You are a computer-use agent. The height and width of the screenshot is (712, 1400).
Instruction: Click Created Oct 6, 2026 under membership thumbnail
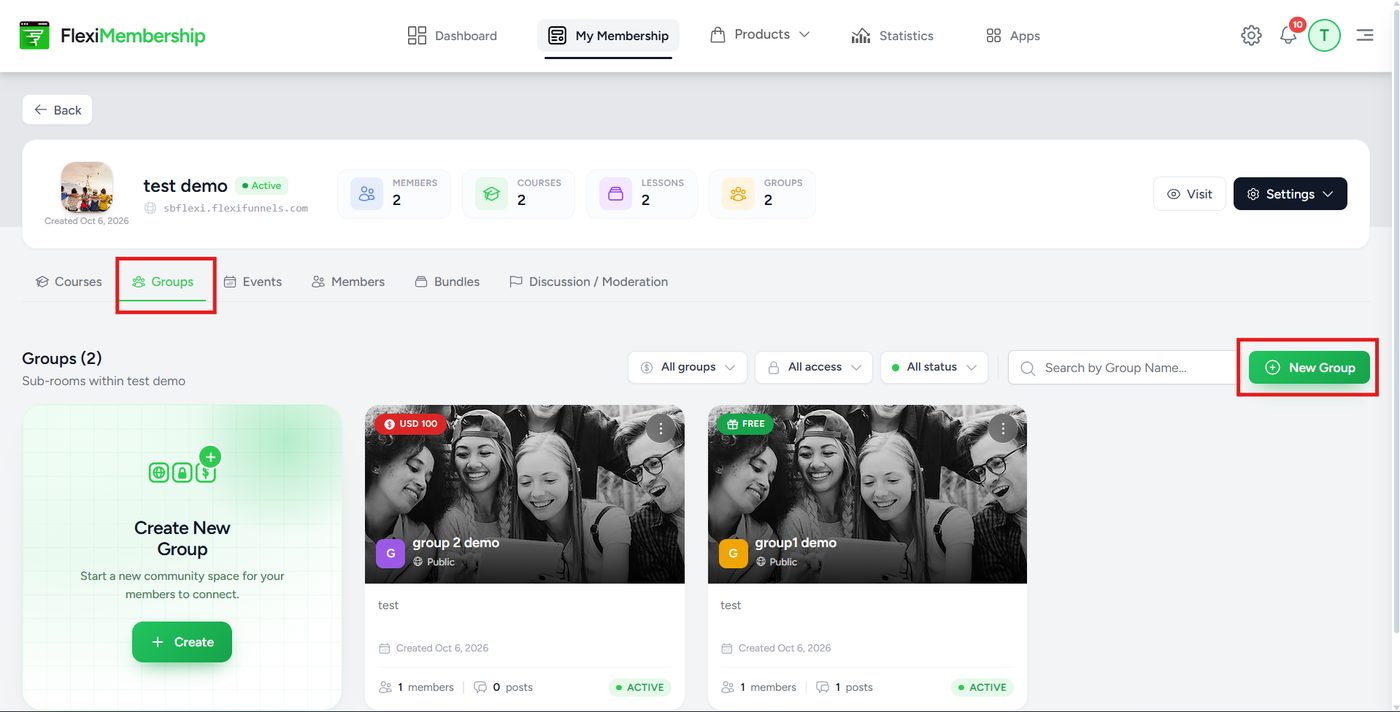(x=87, y=221)
